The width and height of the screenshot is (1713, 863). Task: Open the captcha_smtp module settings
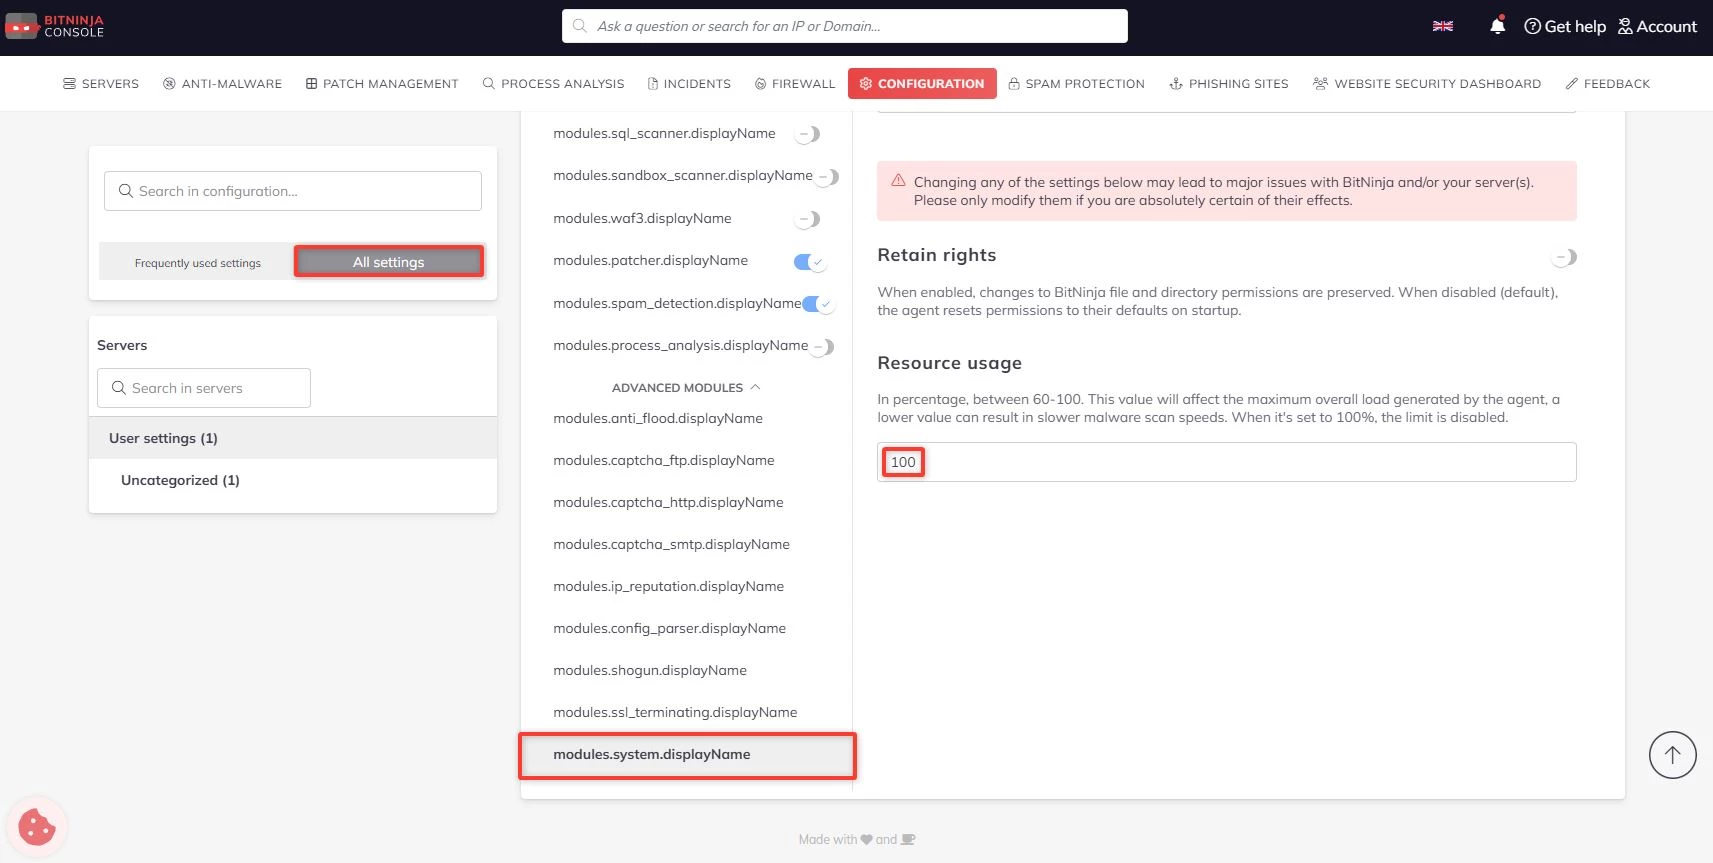[671, 545]
